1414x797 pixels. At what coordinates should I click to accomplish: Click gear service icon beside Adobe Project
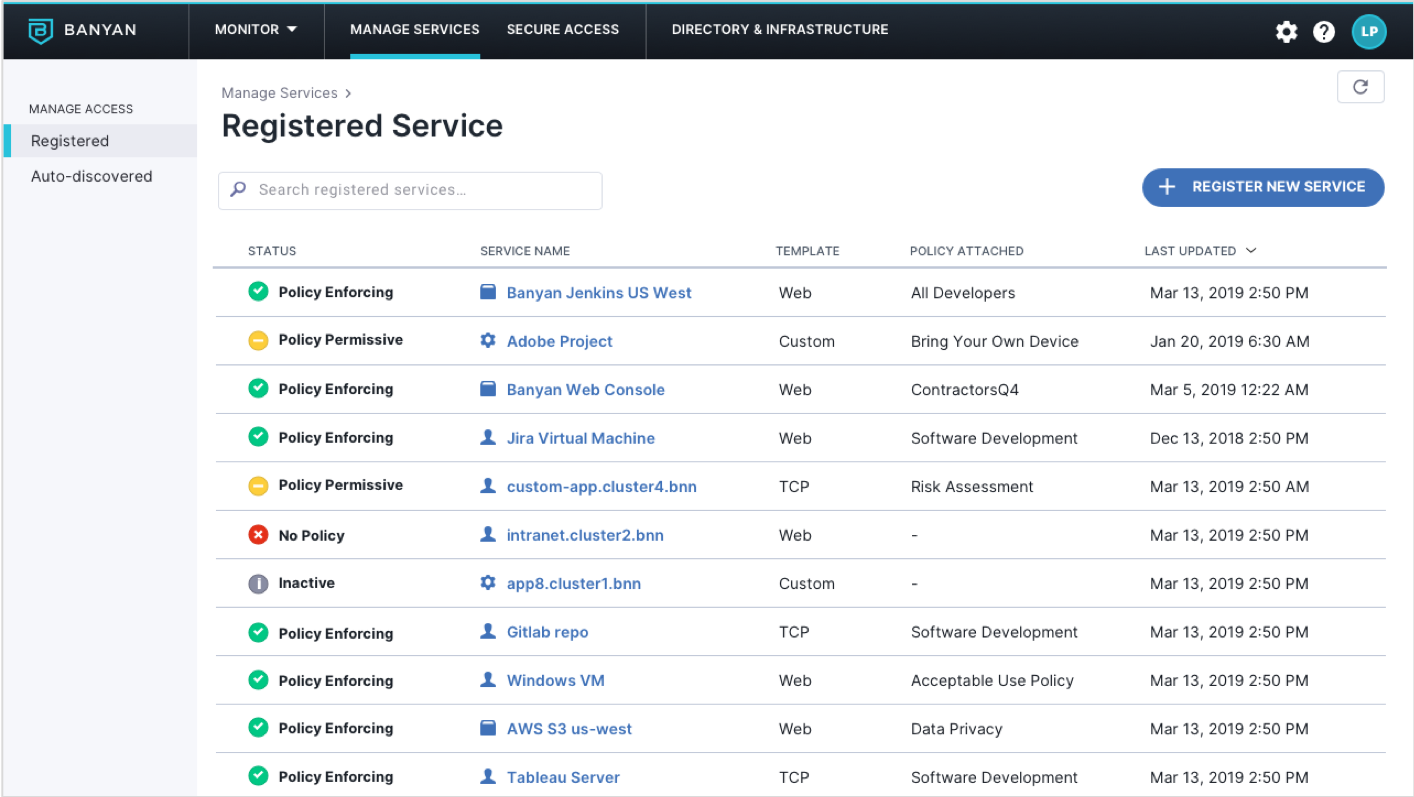pos(488,340)
